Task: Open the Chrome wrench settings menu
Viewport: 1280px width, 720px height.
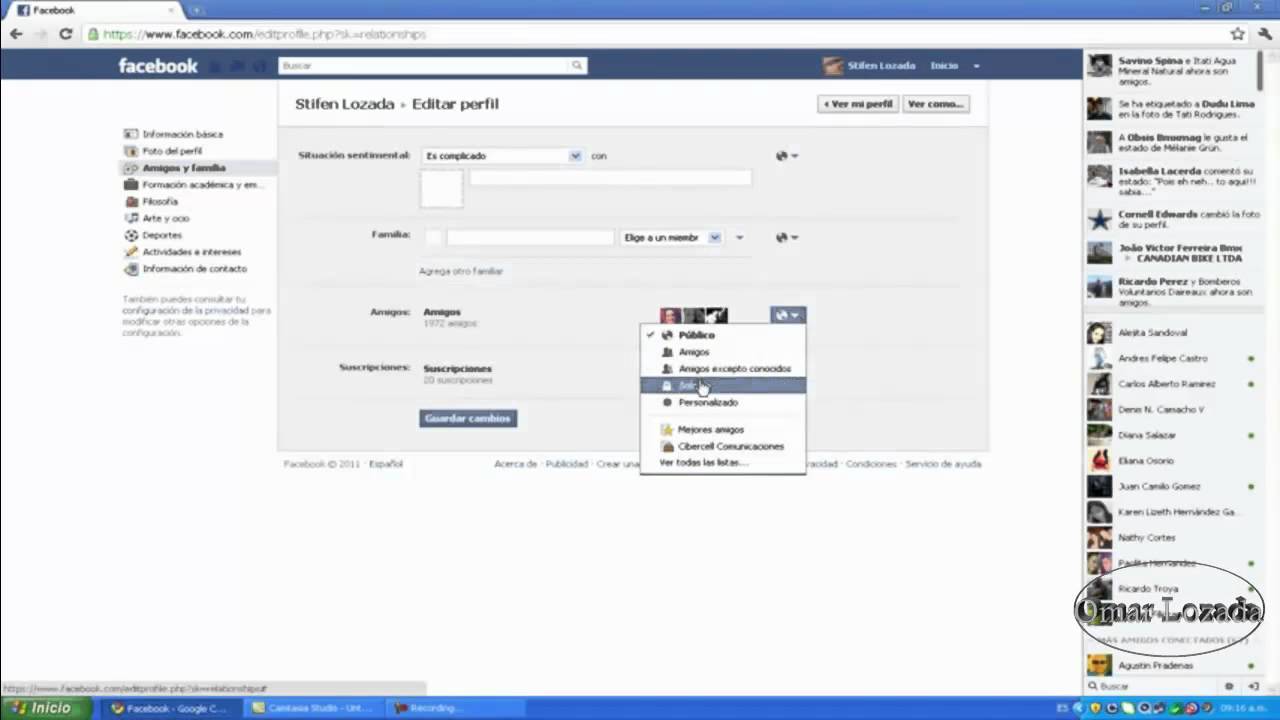Action: pos(1265,34)
